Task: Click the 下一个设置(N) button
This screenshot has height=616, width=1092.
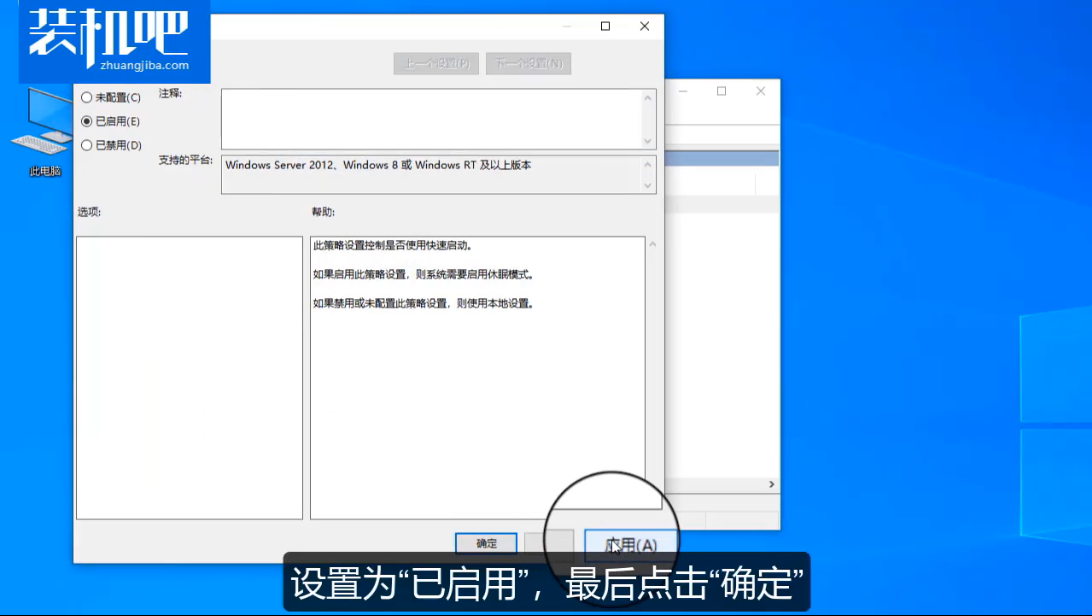Action: (x=528, y=63)
